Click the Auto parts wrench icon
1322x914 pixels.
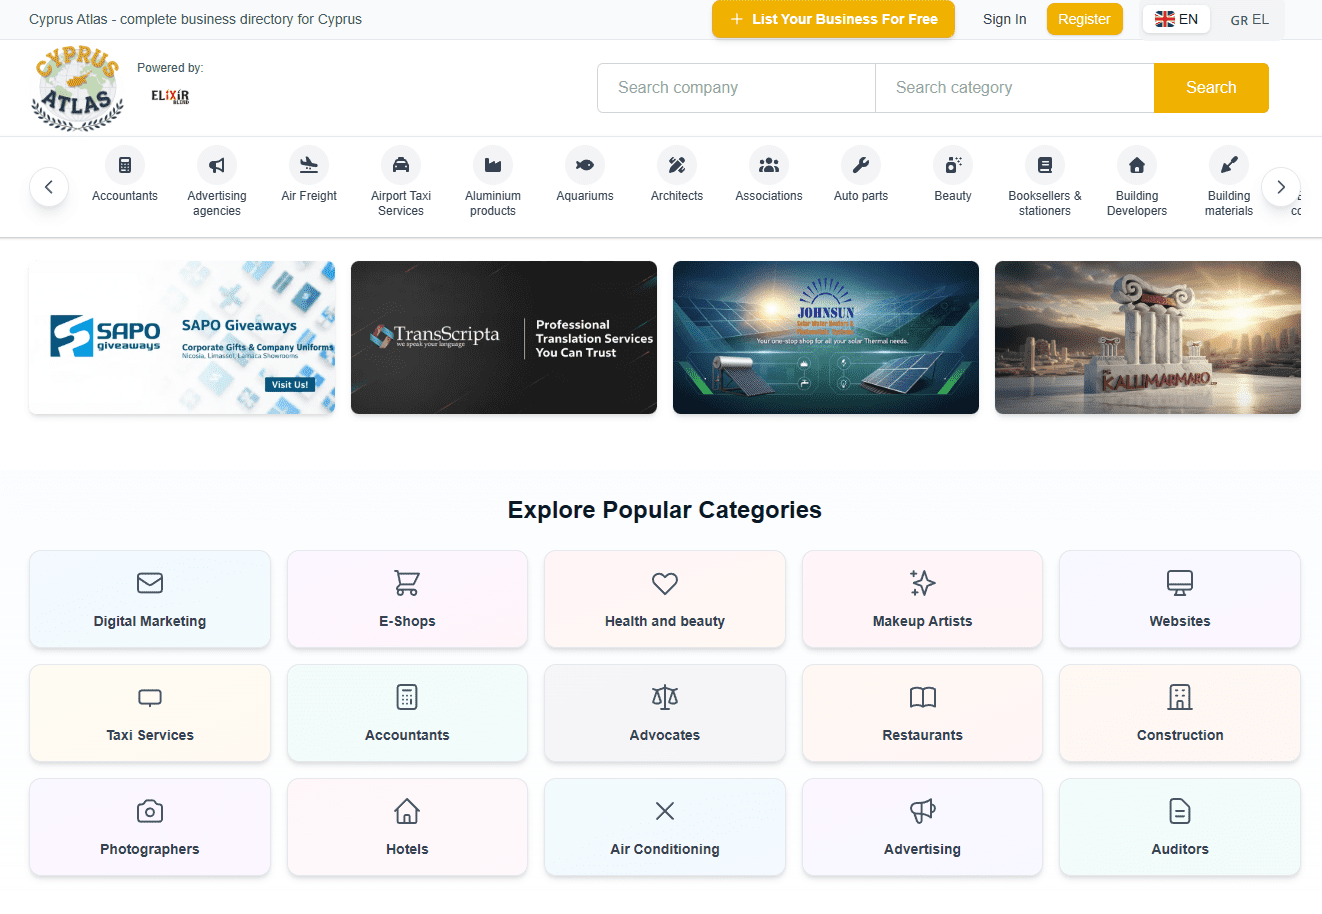pyautogui.click(x=861, y=165)
